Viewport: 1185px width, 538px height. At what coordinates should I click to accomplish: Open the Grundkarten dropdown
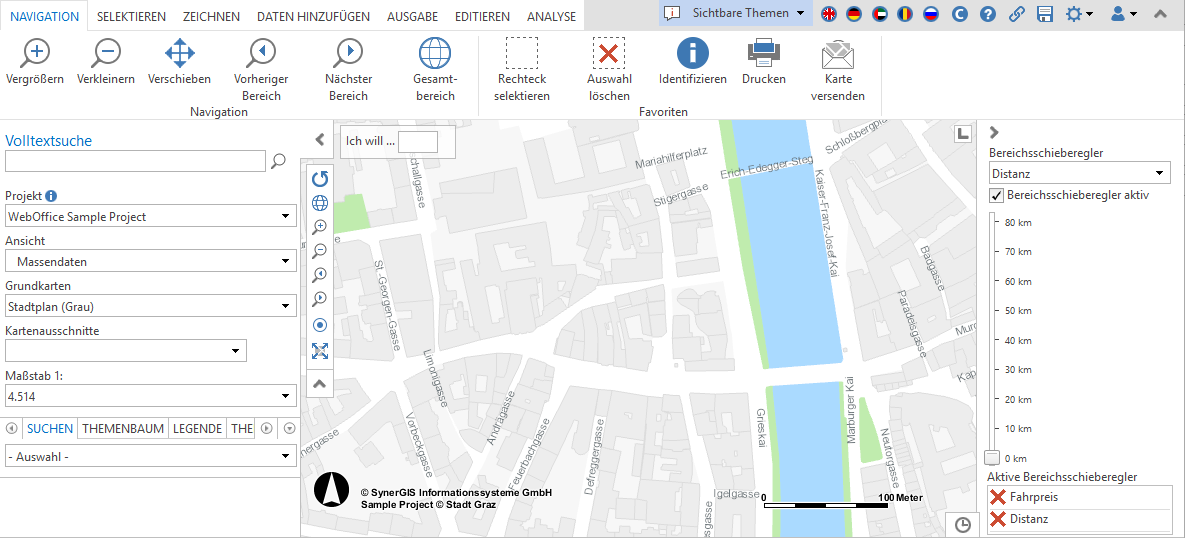(x=150, y=306)
